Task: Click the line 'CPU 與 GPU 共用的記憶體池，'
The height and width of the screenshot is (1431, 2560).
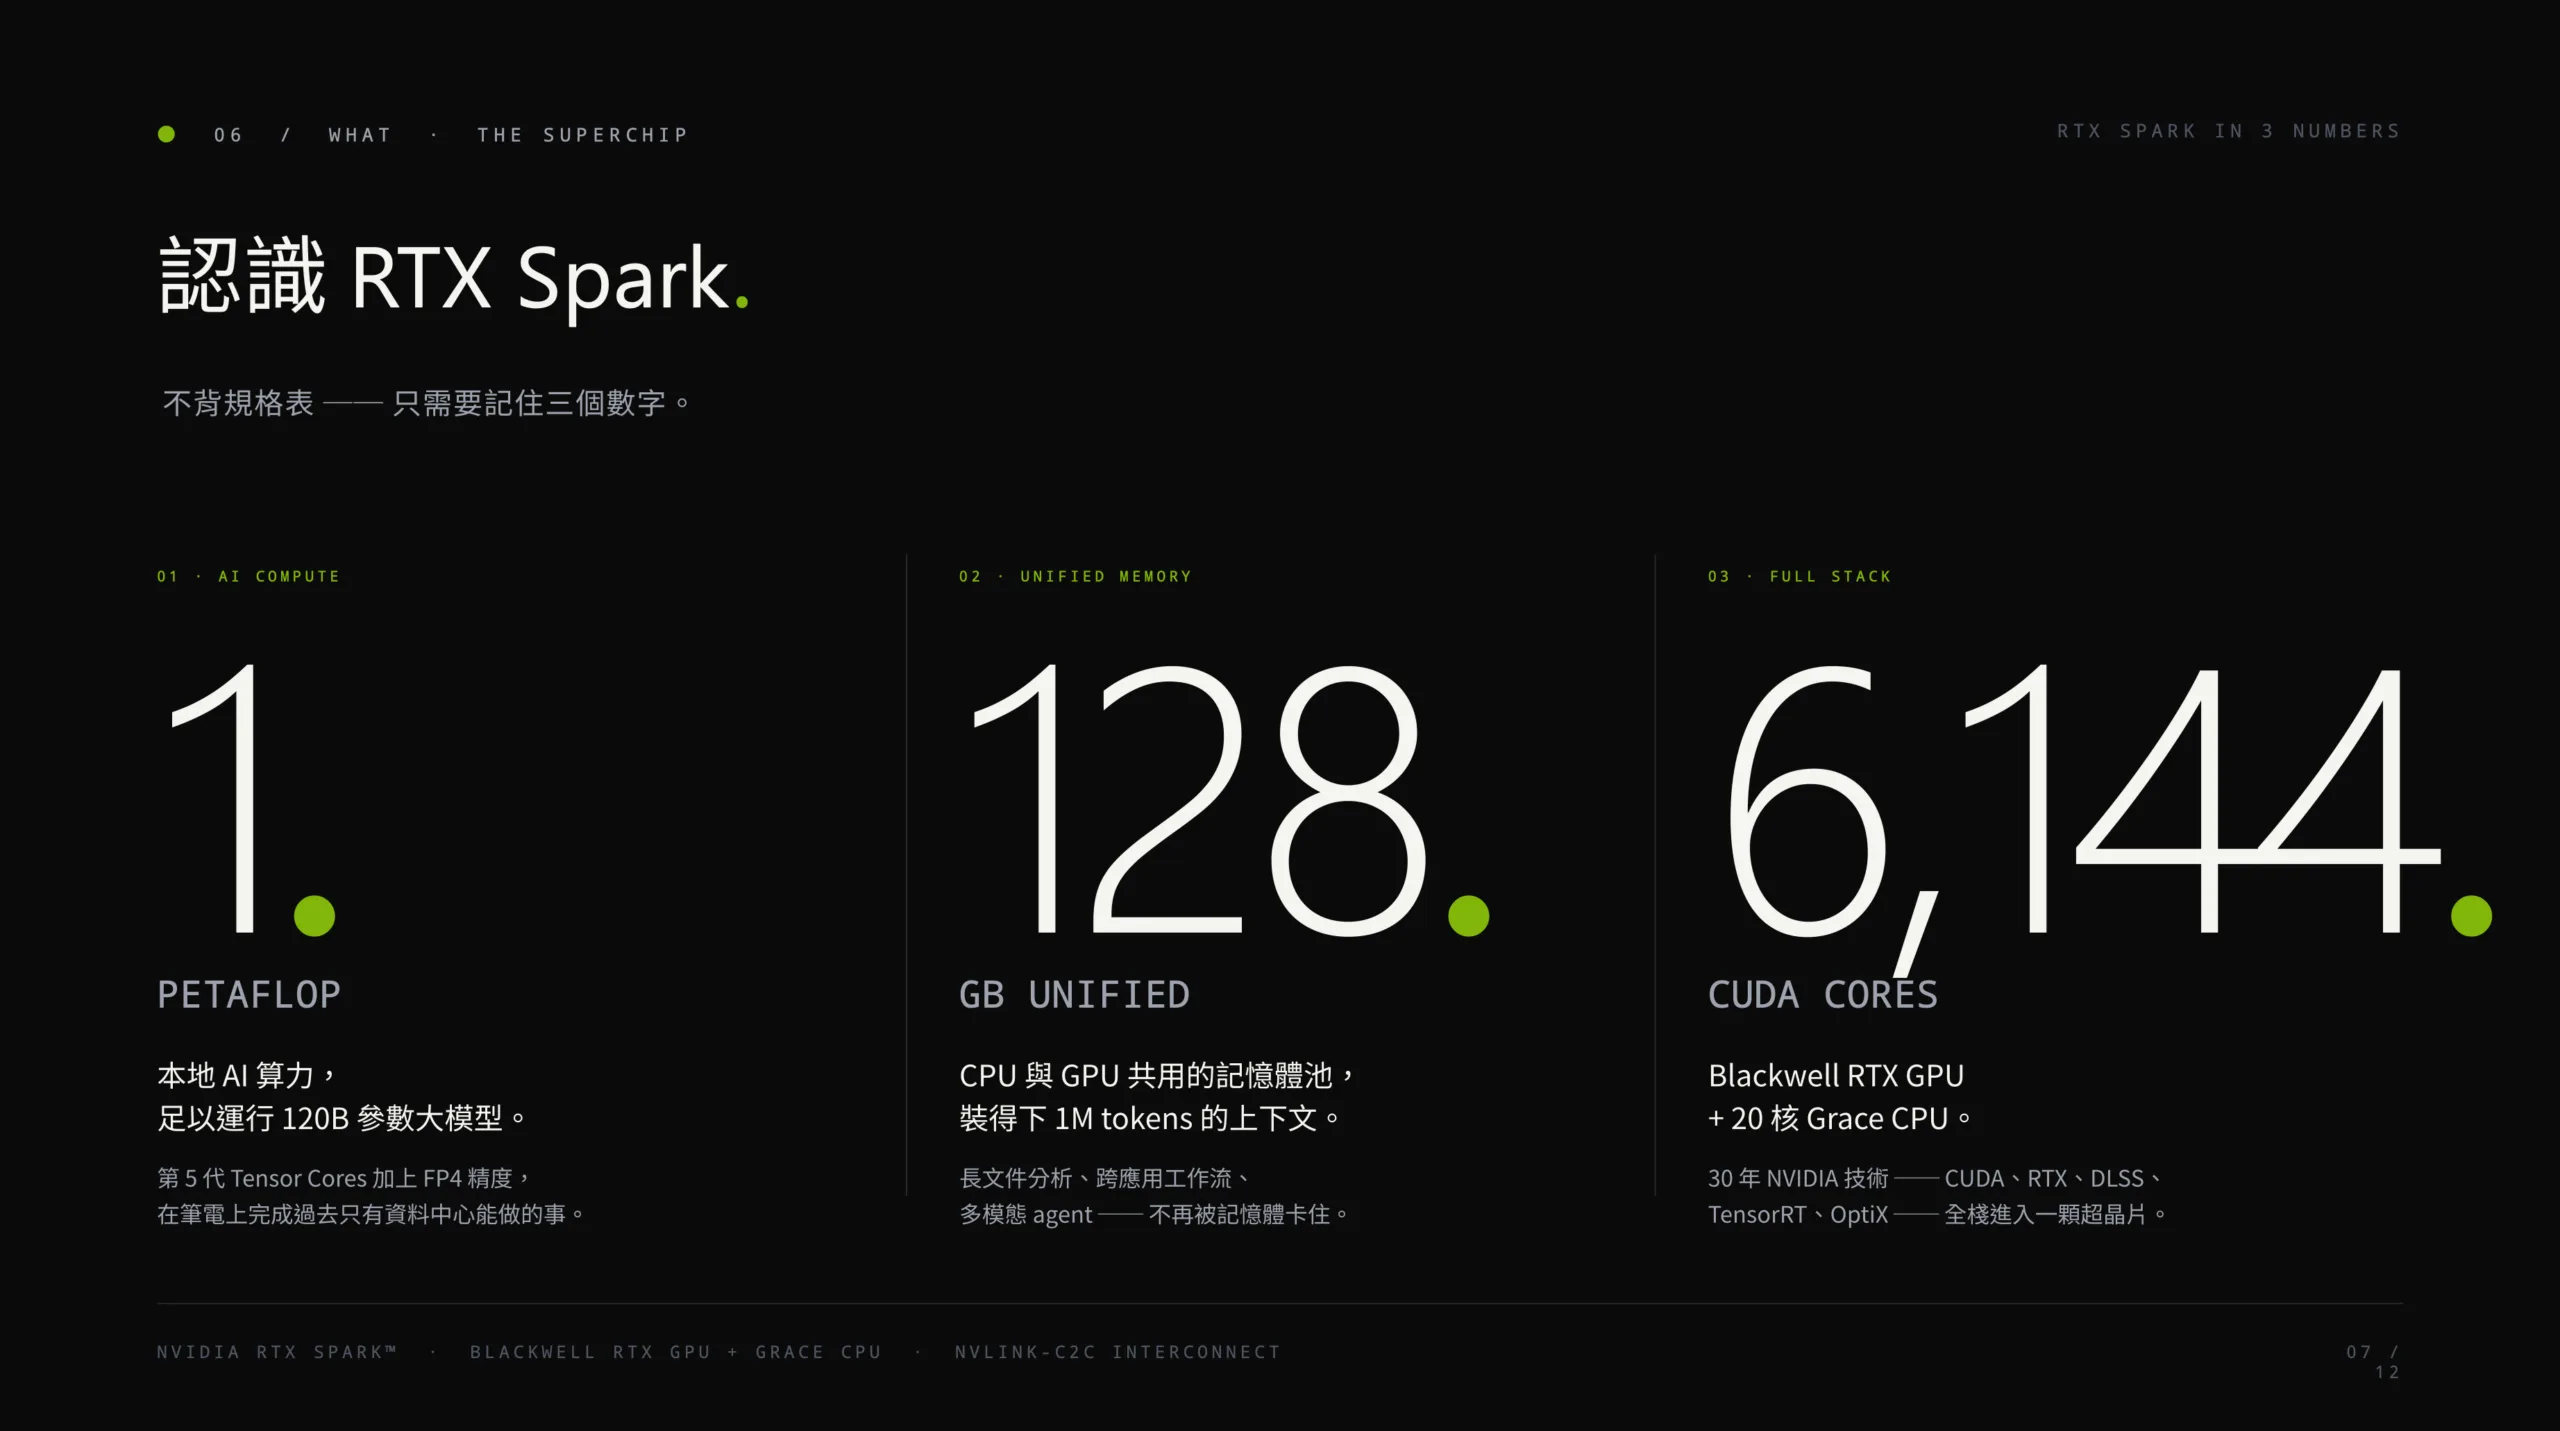Action: pos(1158,1075)
